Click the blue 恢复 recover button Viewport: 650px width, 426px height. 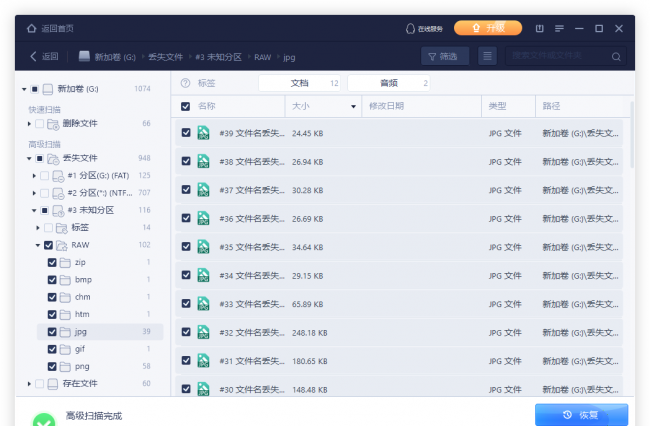(x=581, y=414)
